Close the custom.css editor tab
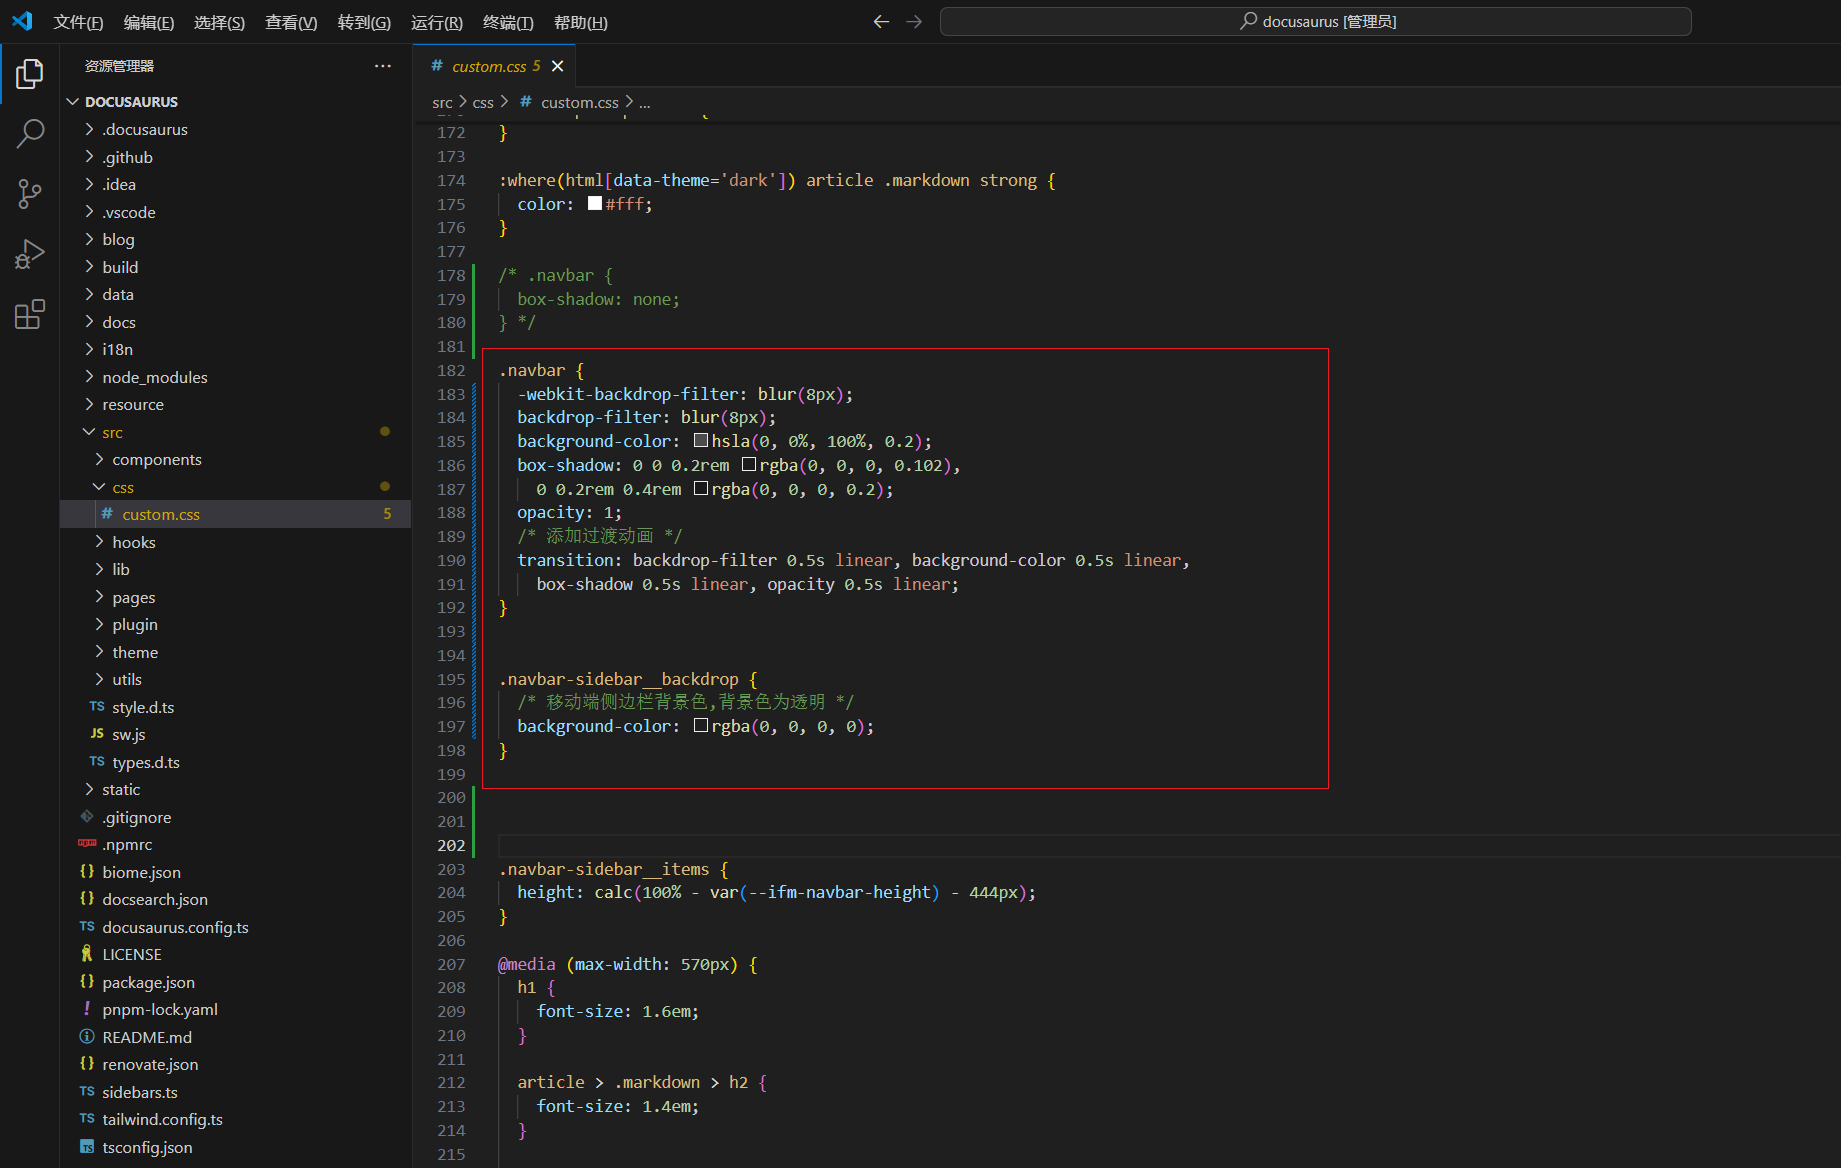Image resolution: width=1841 pixels, height=1168 pixels. tap(558, 66)
